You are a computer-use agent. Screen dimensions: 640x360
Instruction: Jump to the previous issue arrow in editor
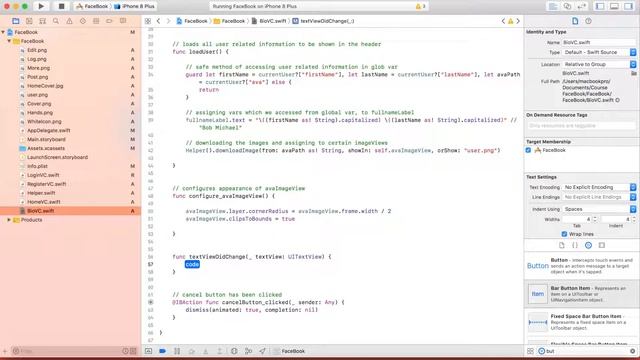tap(503, 21)
